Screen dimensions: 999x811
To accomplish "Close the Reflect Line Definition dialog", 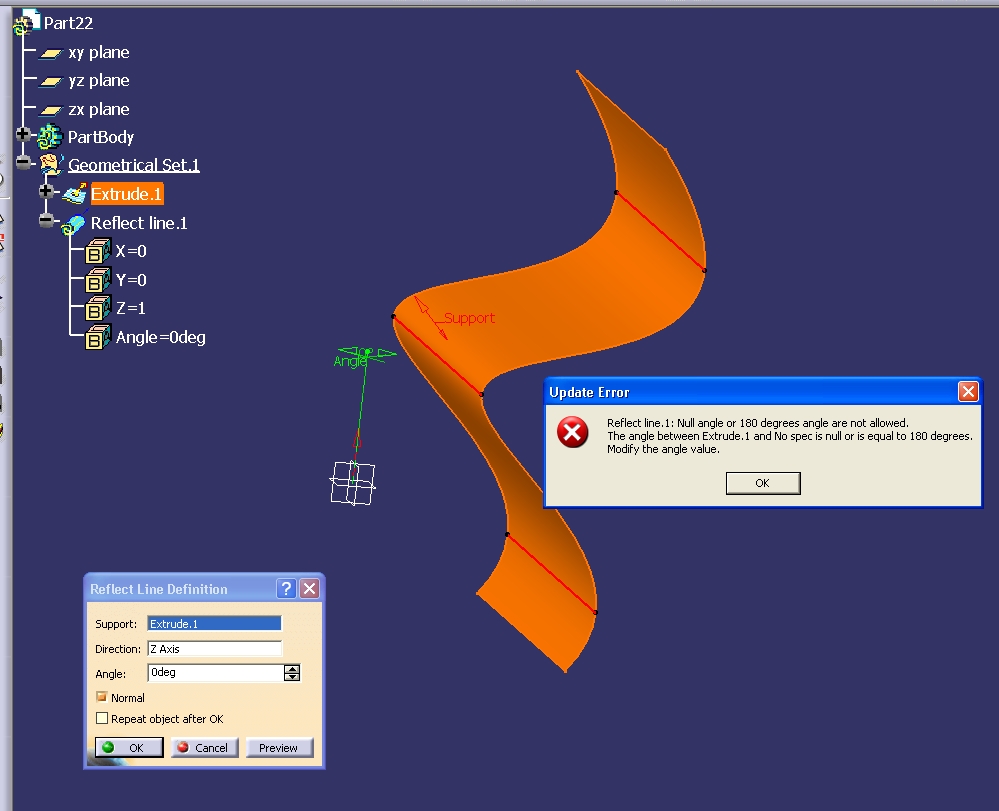I will pyautogui.click(x=310, y=588).
